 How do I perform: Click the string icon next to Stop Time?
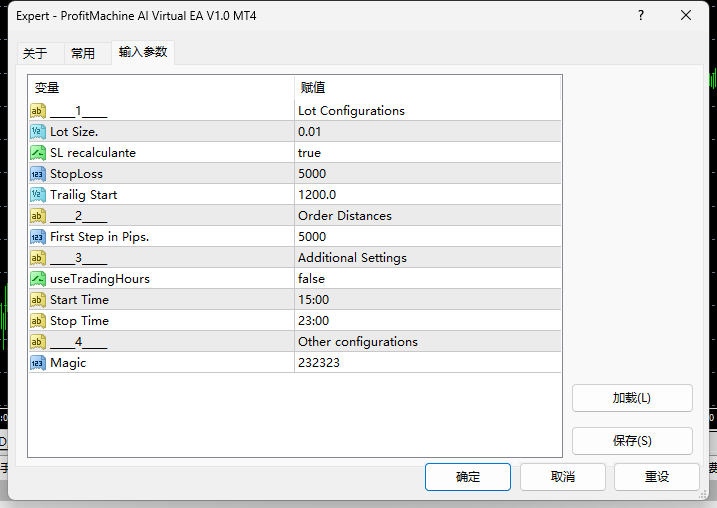pyautogui.click(x=37, y=321)
